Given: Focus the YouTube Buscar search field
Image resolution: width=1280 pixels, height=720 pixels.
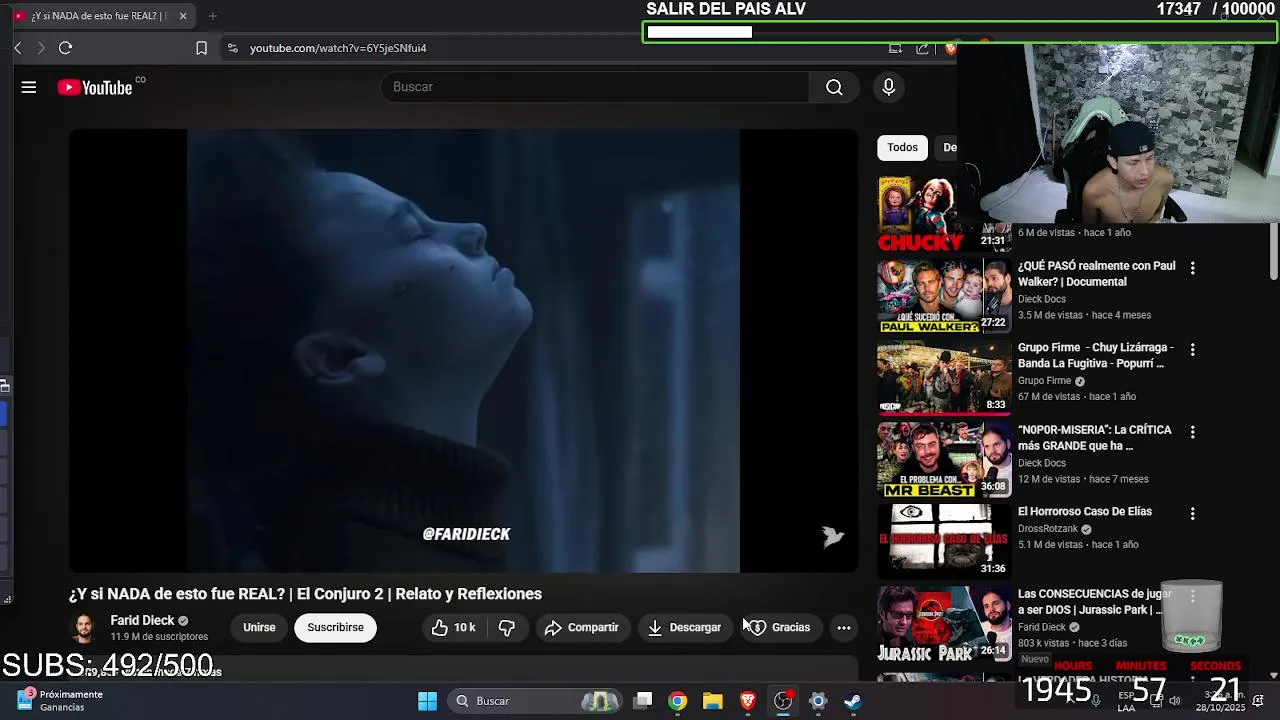Looking at the screenshot, I should click(596, 87).
